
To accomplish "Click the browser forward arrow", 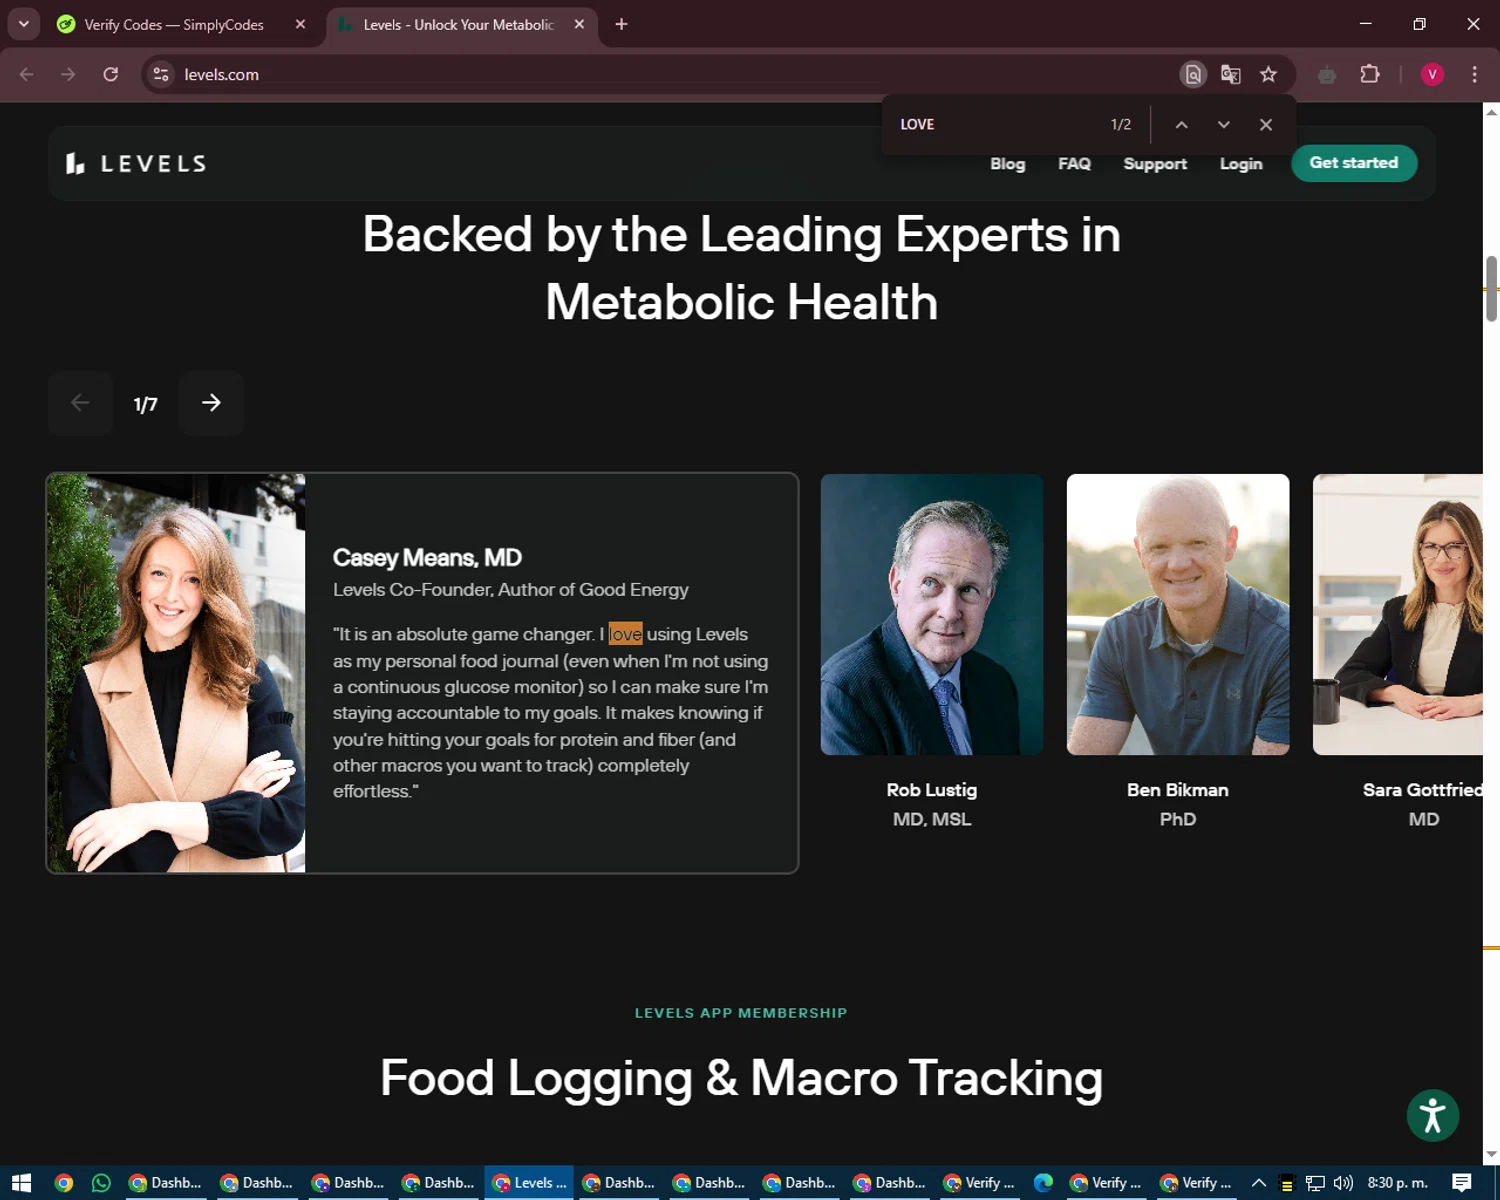I will click(68, 75).
